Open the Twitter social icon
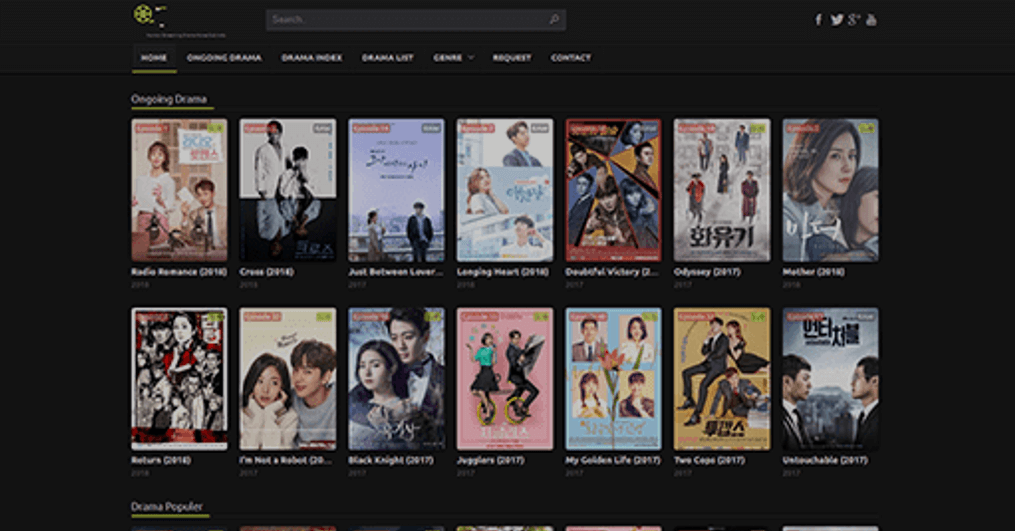This screenshot has height=531, width=1015. click(836, 20)
